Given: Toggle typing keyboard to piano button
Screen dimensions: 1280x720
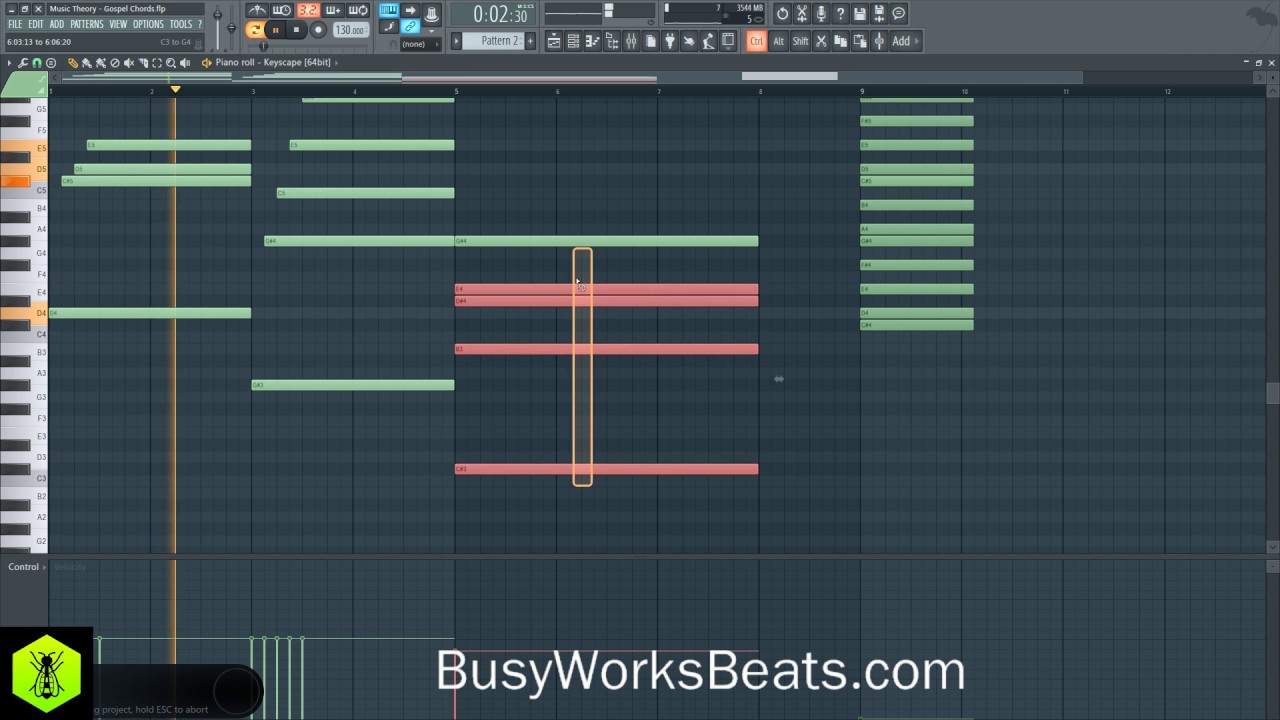Looking at the screenshot, I should pos(389,11).
